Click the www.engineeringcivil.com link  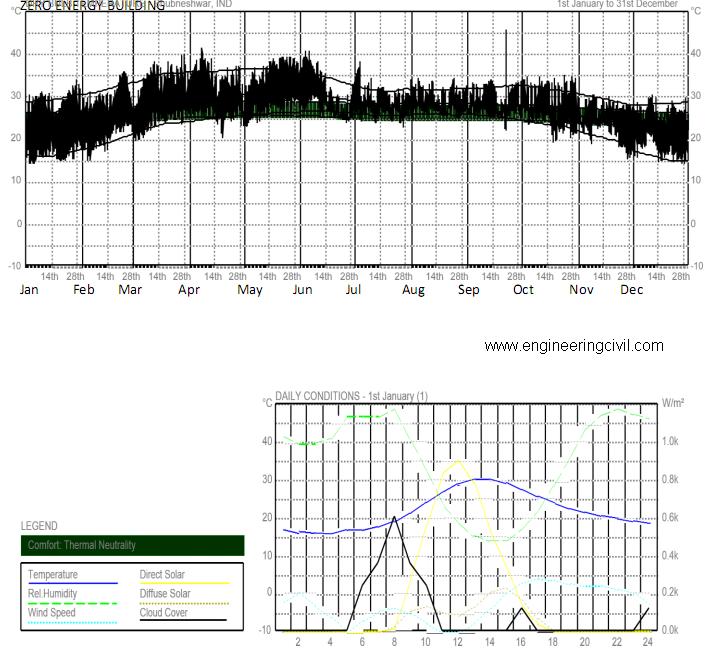pyautogui.click(x=573, y=346)
